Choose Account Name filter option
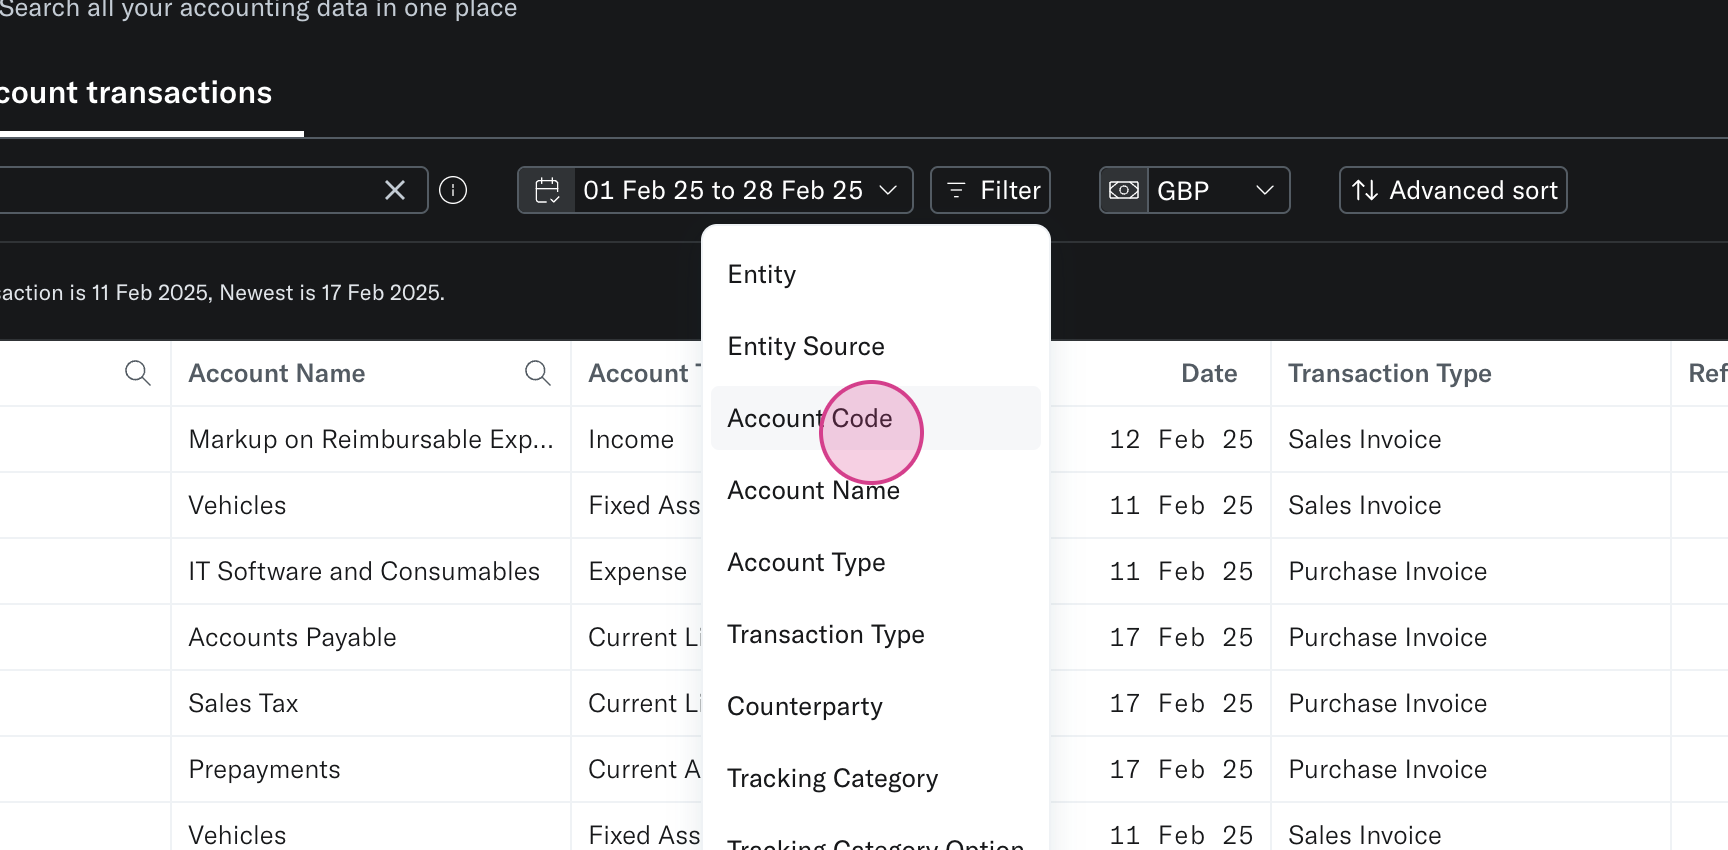 point(813,490)
